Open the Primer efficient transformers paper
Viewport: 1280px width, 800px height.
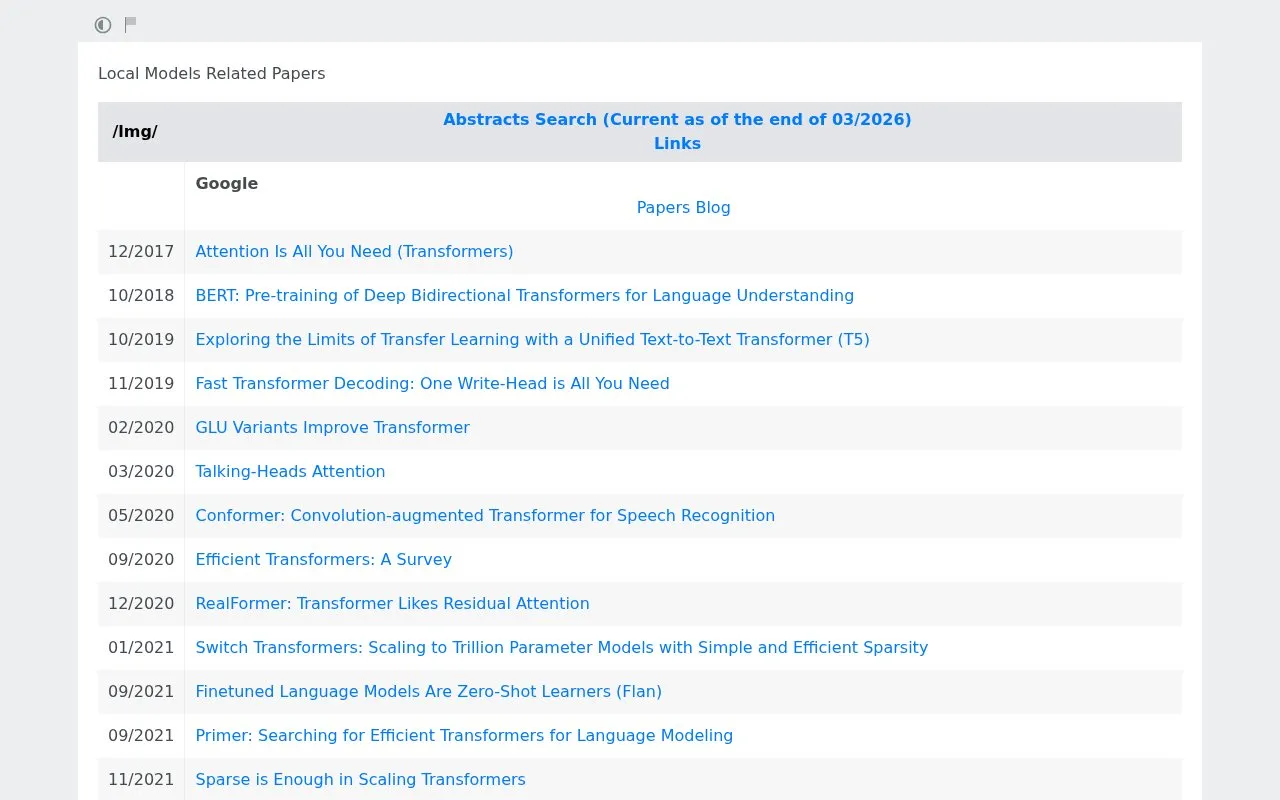click(x=464, y=735)
